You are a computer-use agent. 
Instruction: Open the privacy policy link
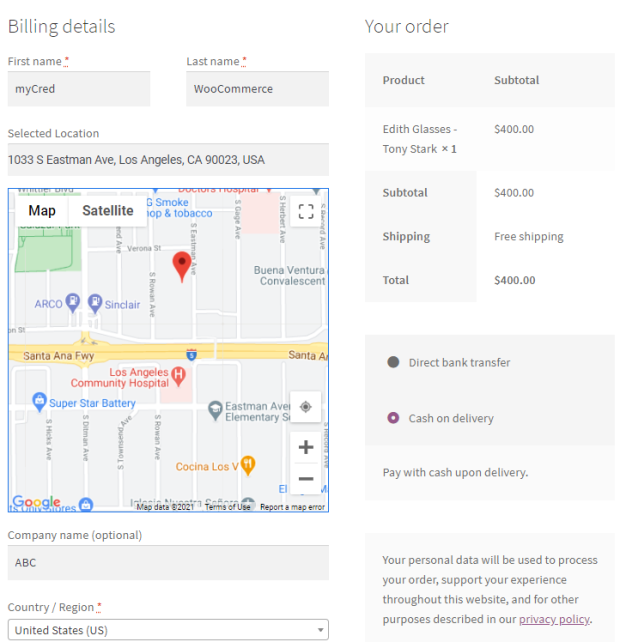tap(554, 619)
